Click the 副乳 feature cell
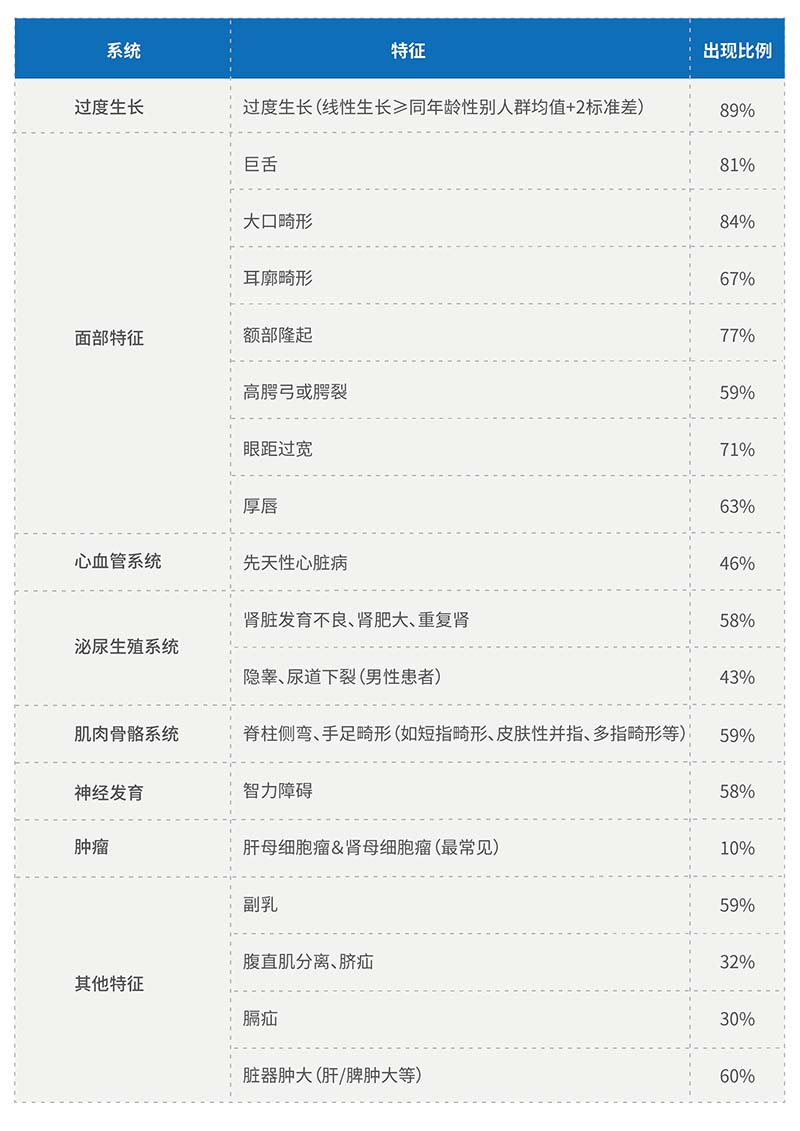The height and width of the screenshot is (1131, 800). [x=261, y=905]
